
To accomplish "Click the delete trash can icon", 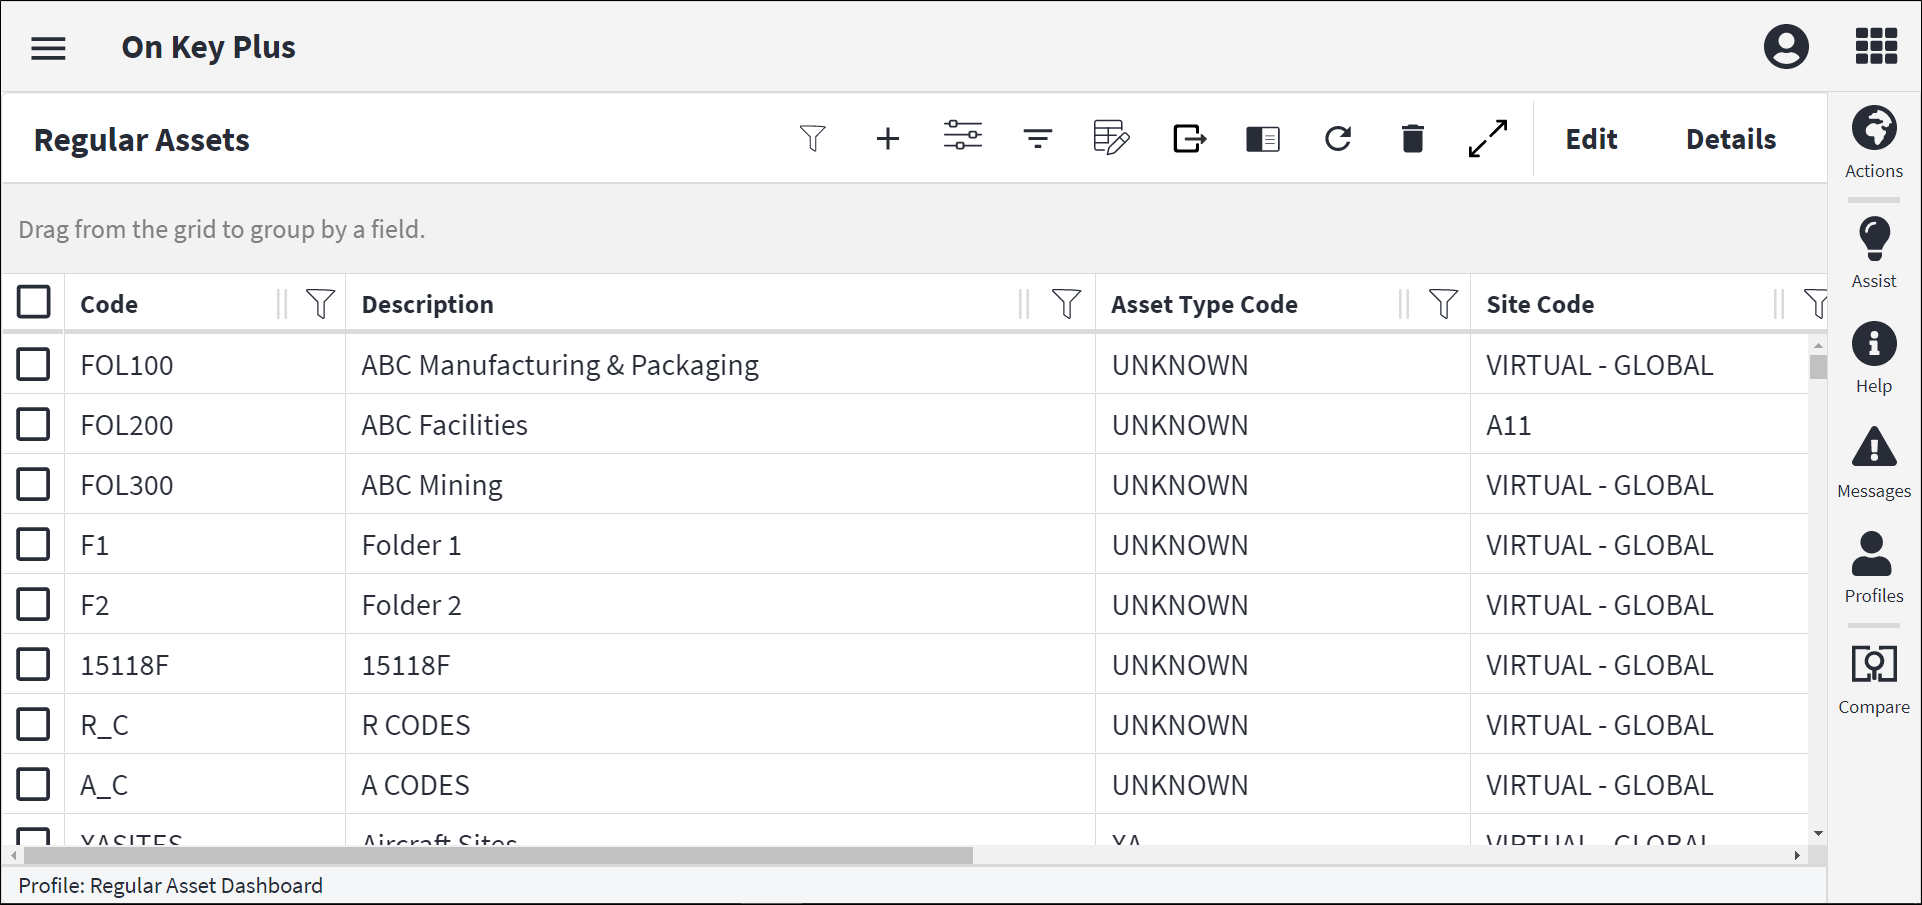I will point(1412,139).
